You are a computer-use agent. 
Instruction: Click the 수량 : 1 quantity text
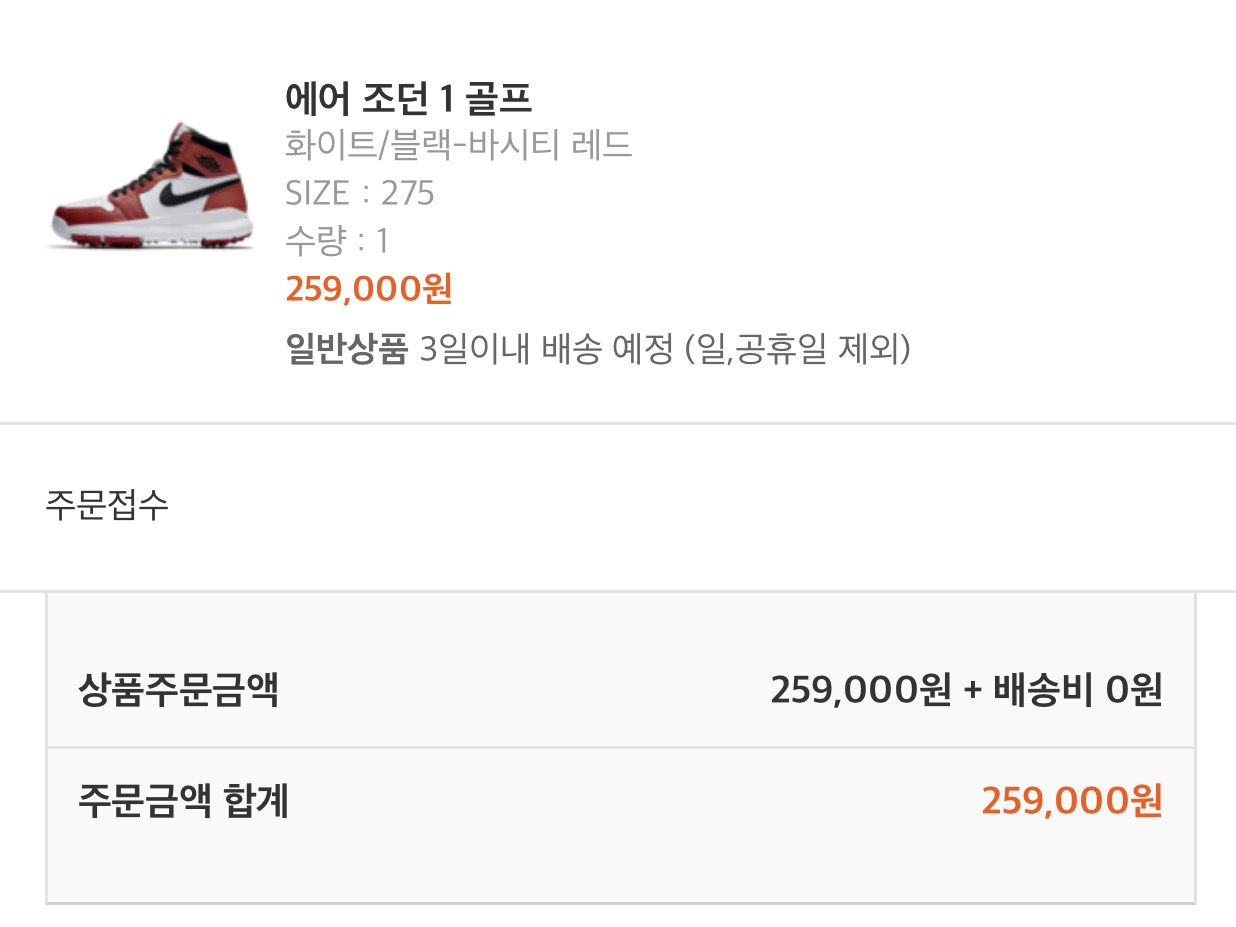pyautogui.click(x=337, y=240)
